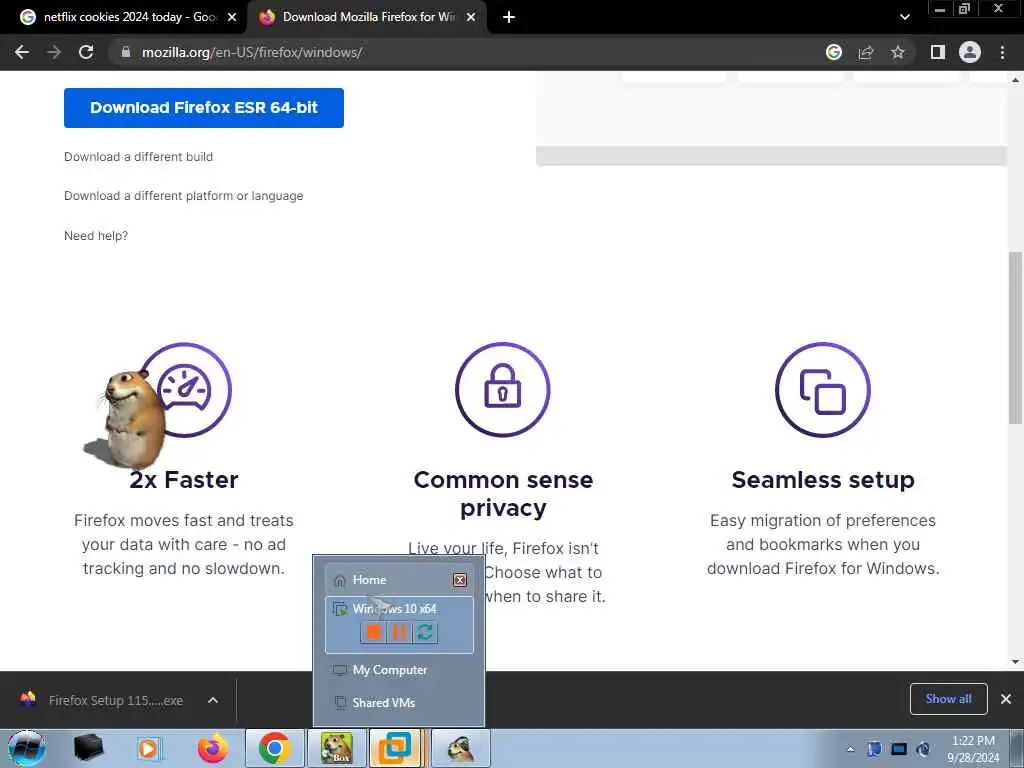Open Download a different build link
This screenshot has height=768, width=1024.
coord(138,157)
